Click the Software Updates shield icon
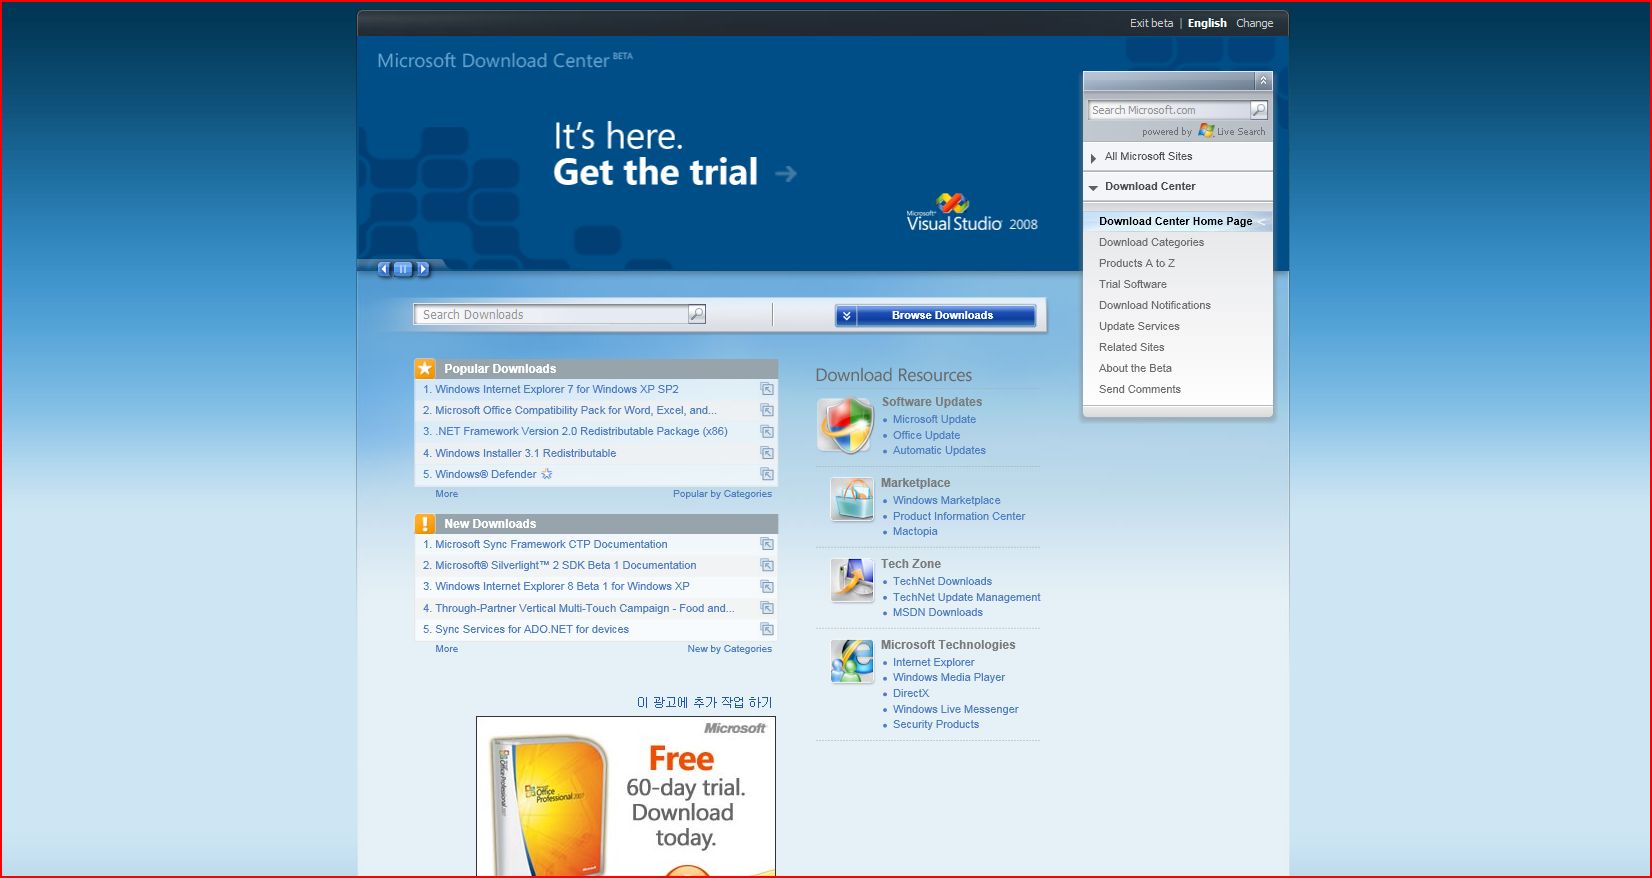Image resolution: width=1652 pixels, height=878 pixels. click(845, 425)
